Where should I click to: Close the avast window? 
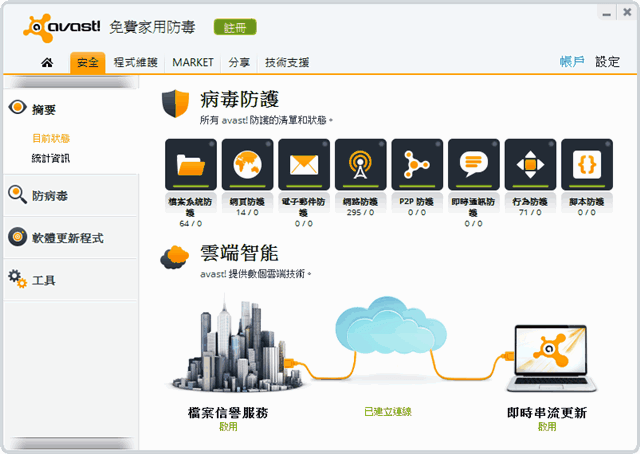coord(627,12)
